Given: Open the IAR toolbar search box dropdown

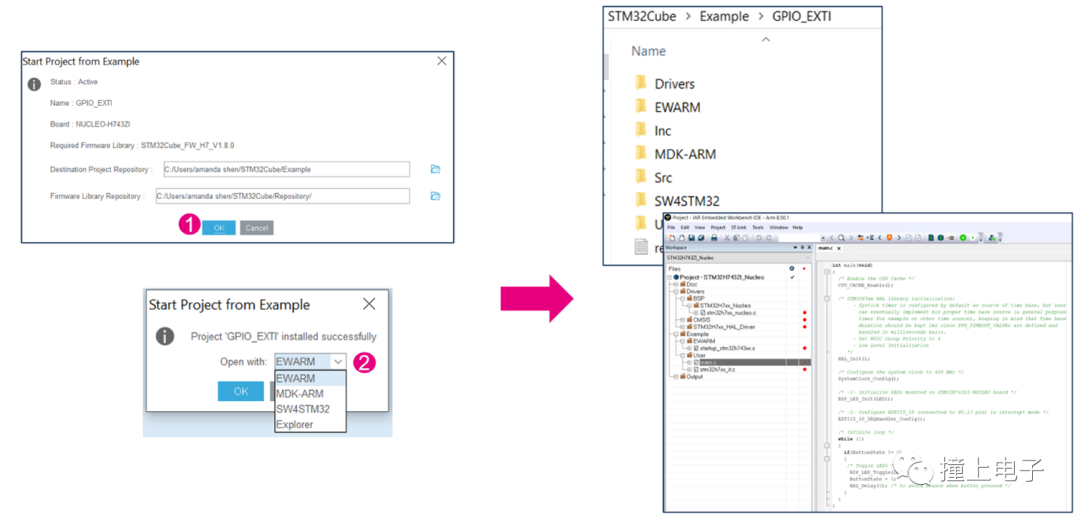Looking at the screenshot, I should [823, 238].
